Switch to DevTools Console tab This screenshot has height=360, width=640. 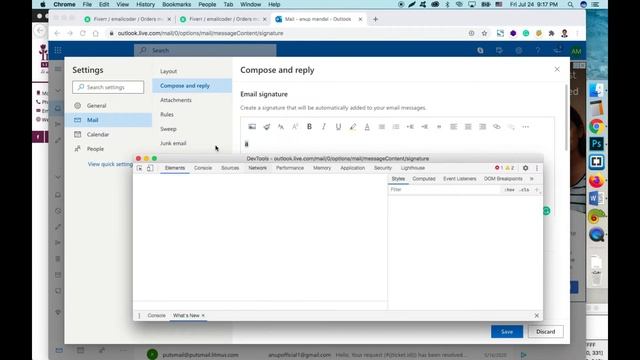click(203, 168)
